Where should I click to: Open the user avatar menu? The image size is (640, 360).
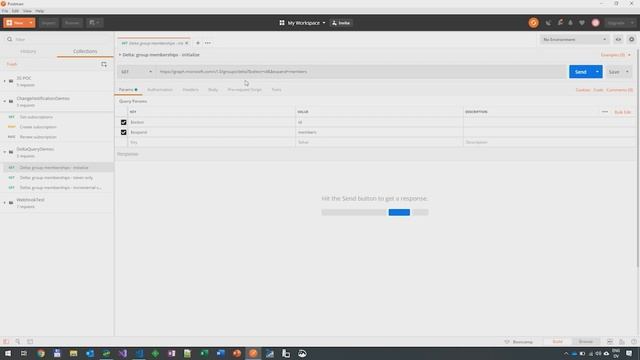click(x=596, y=23)
